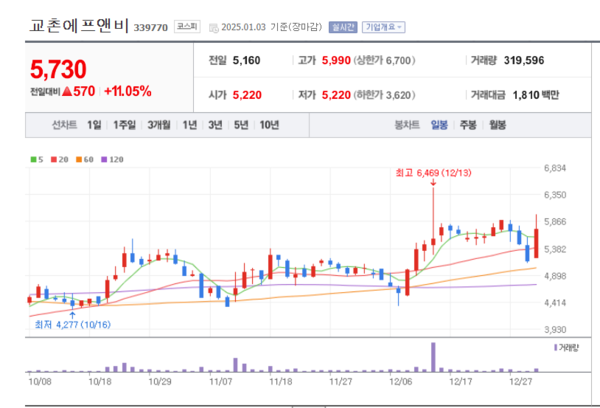This screenshot has width=600, height=408.
Task: Click the 교촌에프앤비 stock name heading
Action: 79,25
